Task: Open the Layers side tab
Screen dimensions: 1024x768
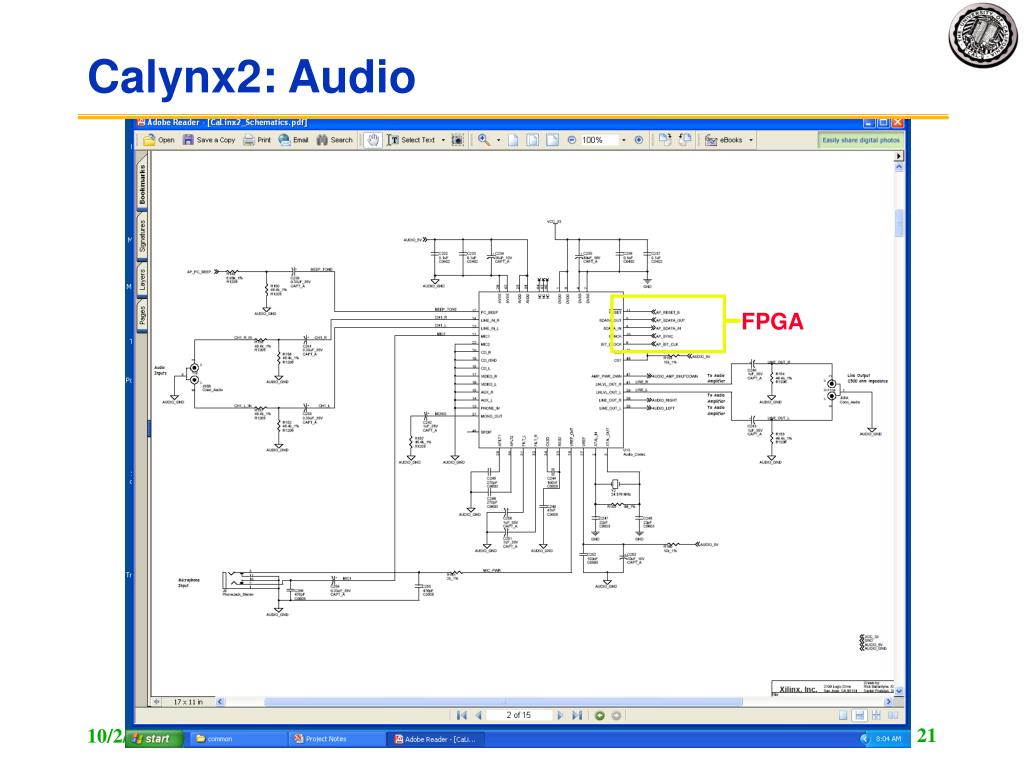Action: tap(142, 279)
